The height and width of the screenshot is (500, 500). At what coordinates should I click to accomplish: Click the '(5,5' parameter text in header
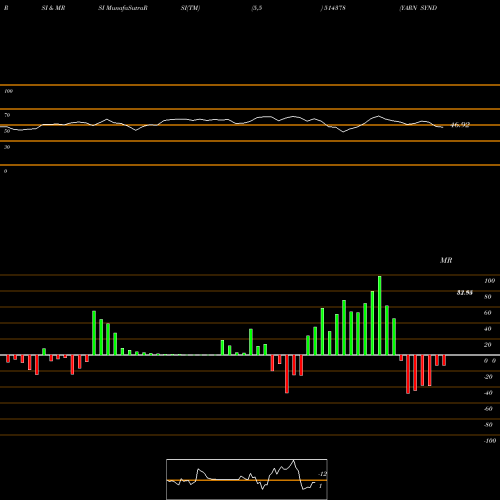(257, 8)
